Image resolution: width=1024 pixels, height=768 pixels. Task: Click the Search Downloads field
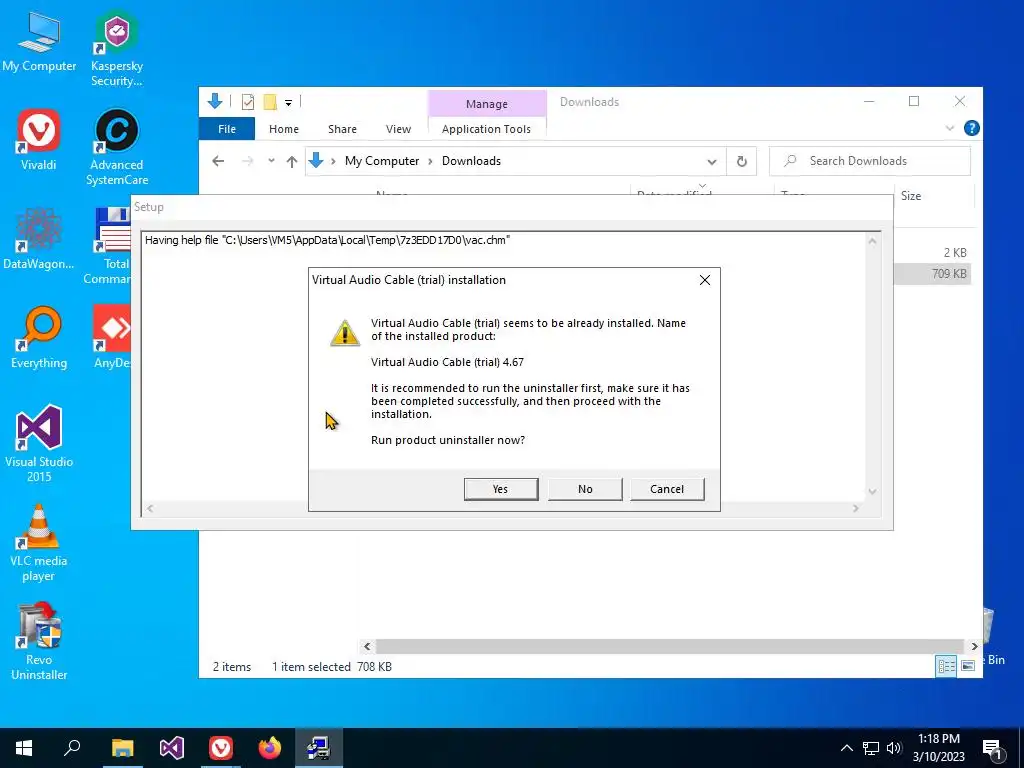point(870,161)
